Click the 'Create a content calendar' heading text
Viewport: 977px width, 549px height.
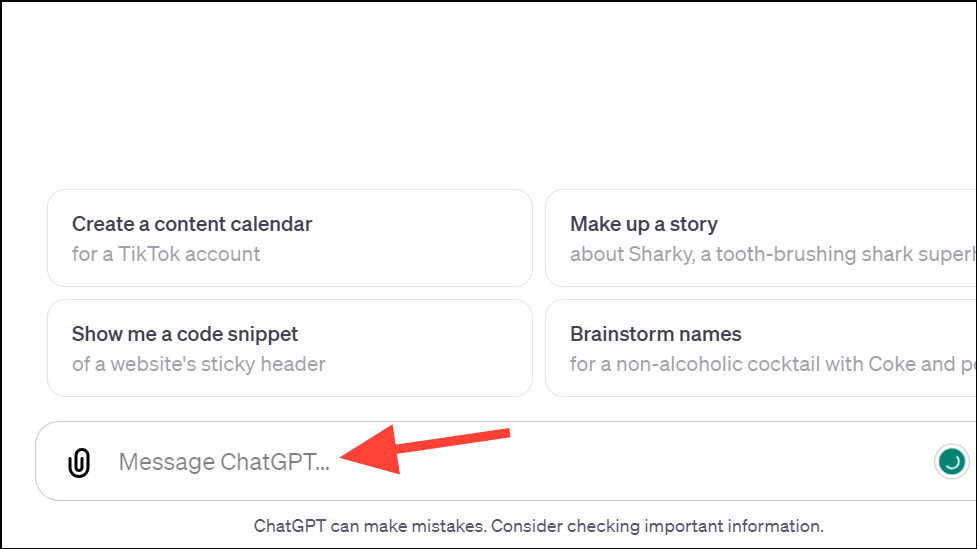[192, 224]
